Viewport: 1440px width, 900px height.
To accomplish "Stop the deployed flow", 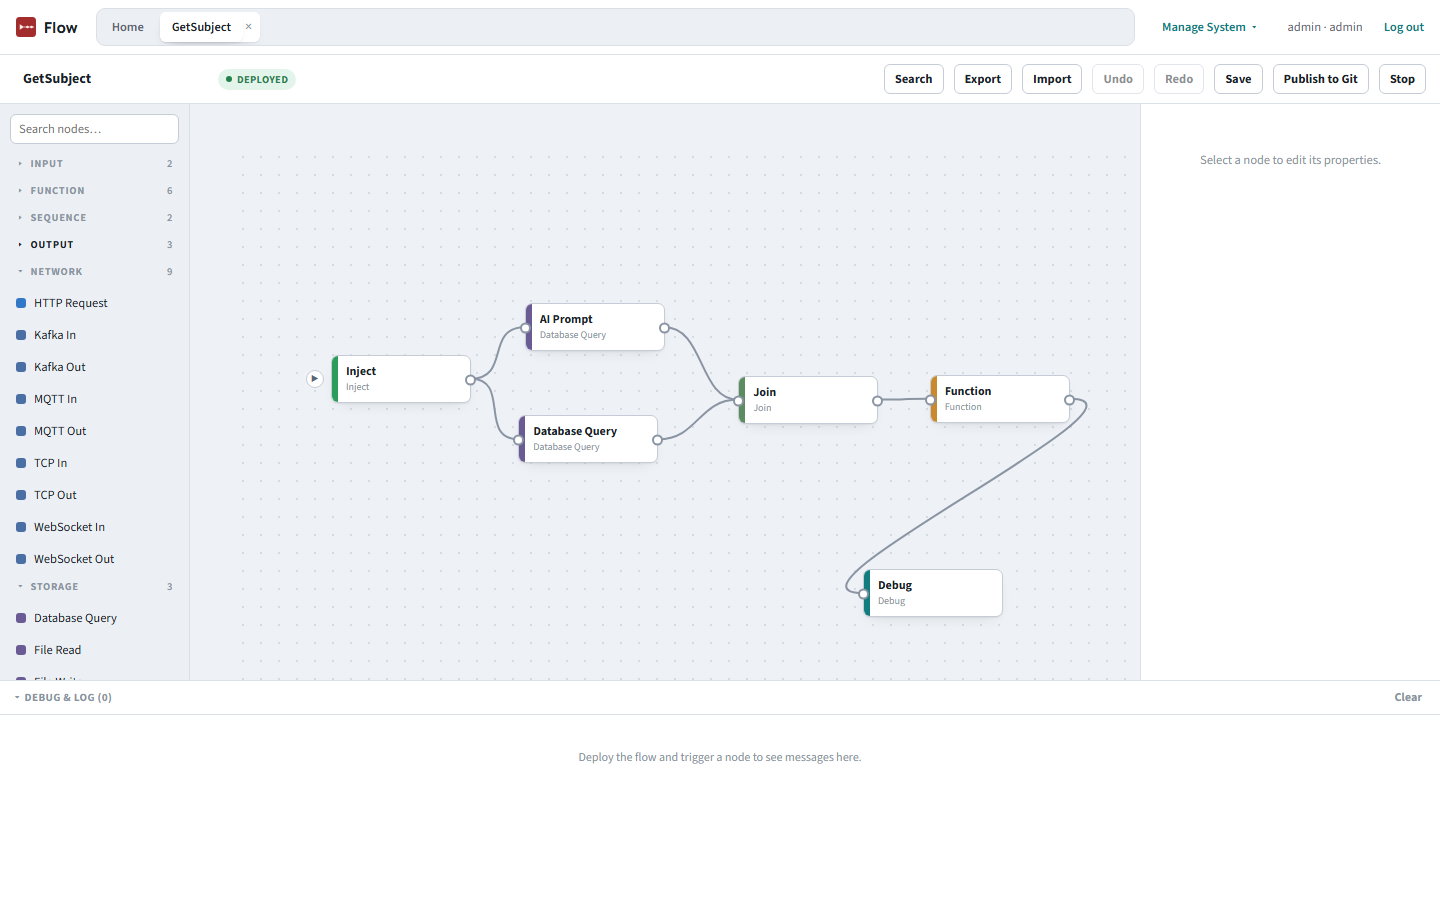I will (1403, 79).
